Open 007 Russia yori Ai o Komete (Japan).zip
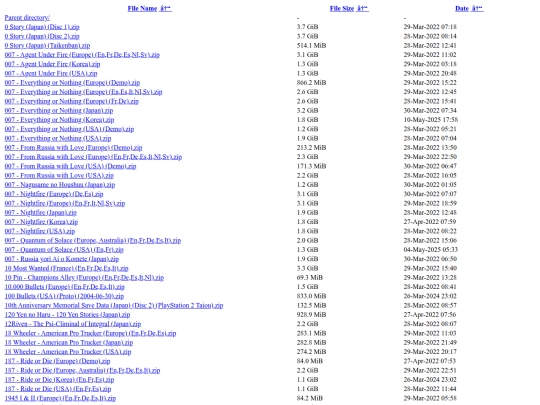 [62, 259]
